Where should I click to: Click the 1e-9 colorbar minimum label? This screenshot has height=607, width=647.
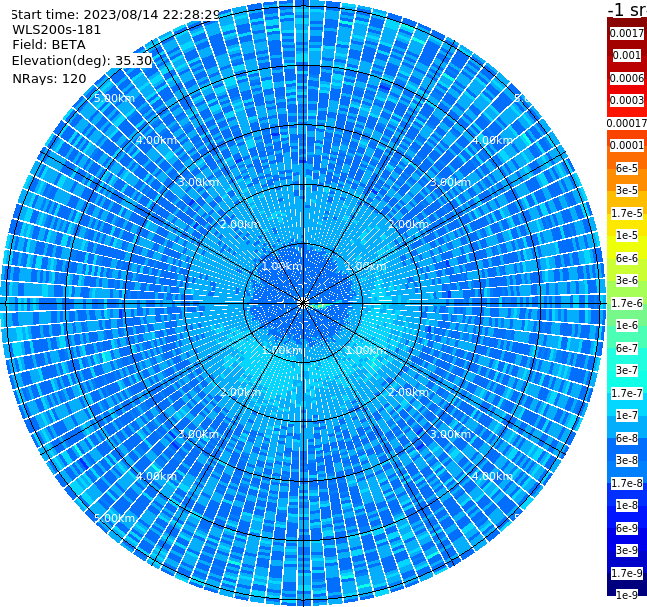pos(627,595)
